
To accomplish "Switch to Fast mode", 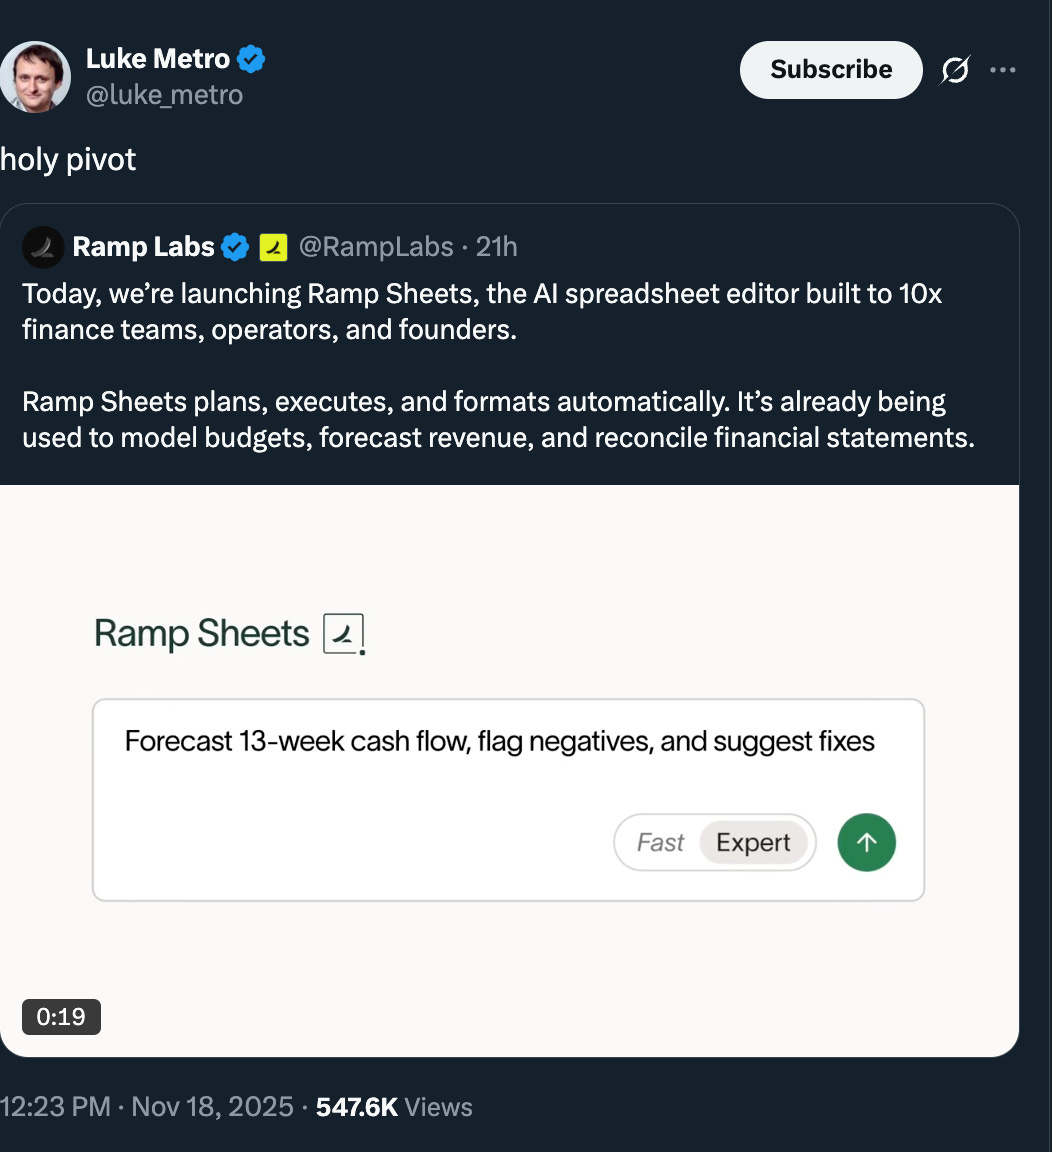I will click(660, 843).
